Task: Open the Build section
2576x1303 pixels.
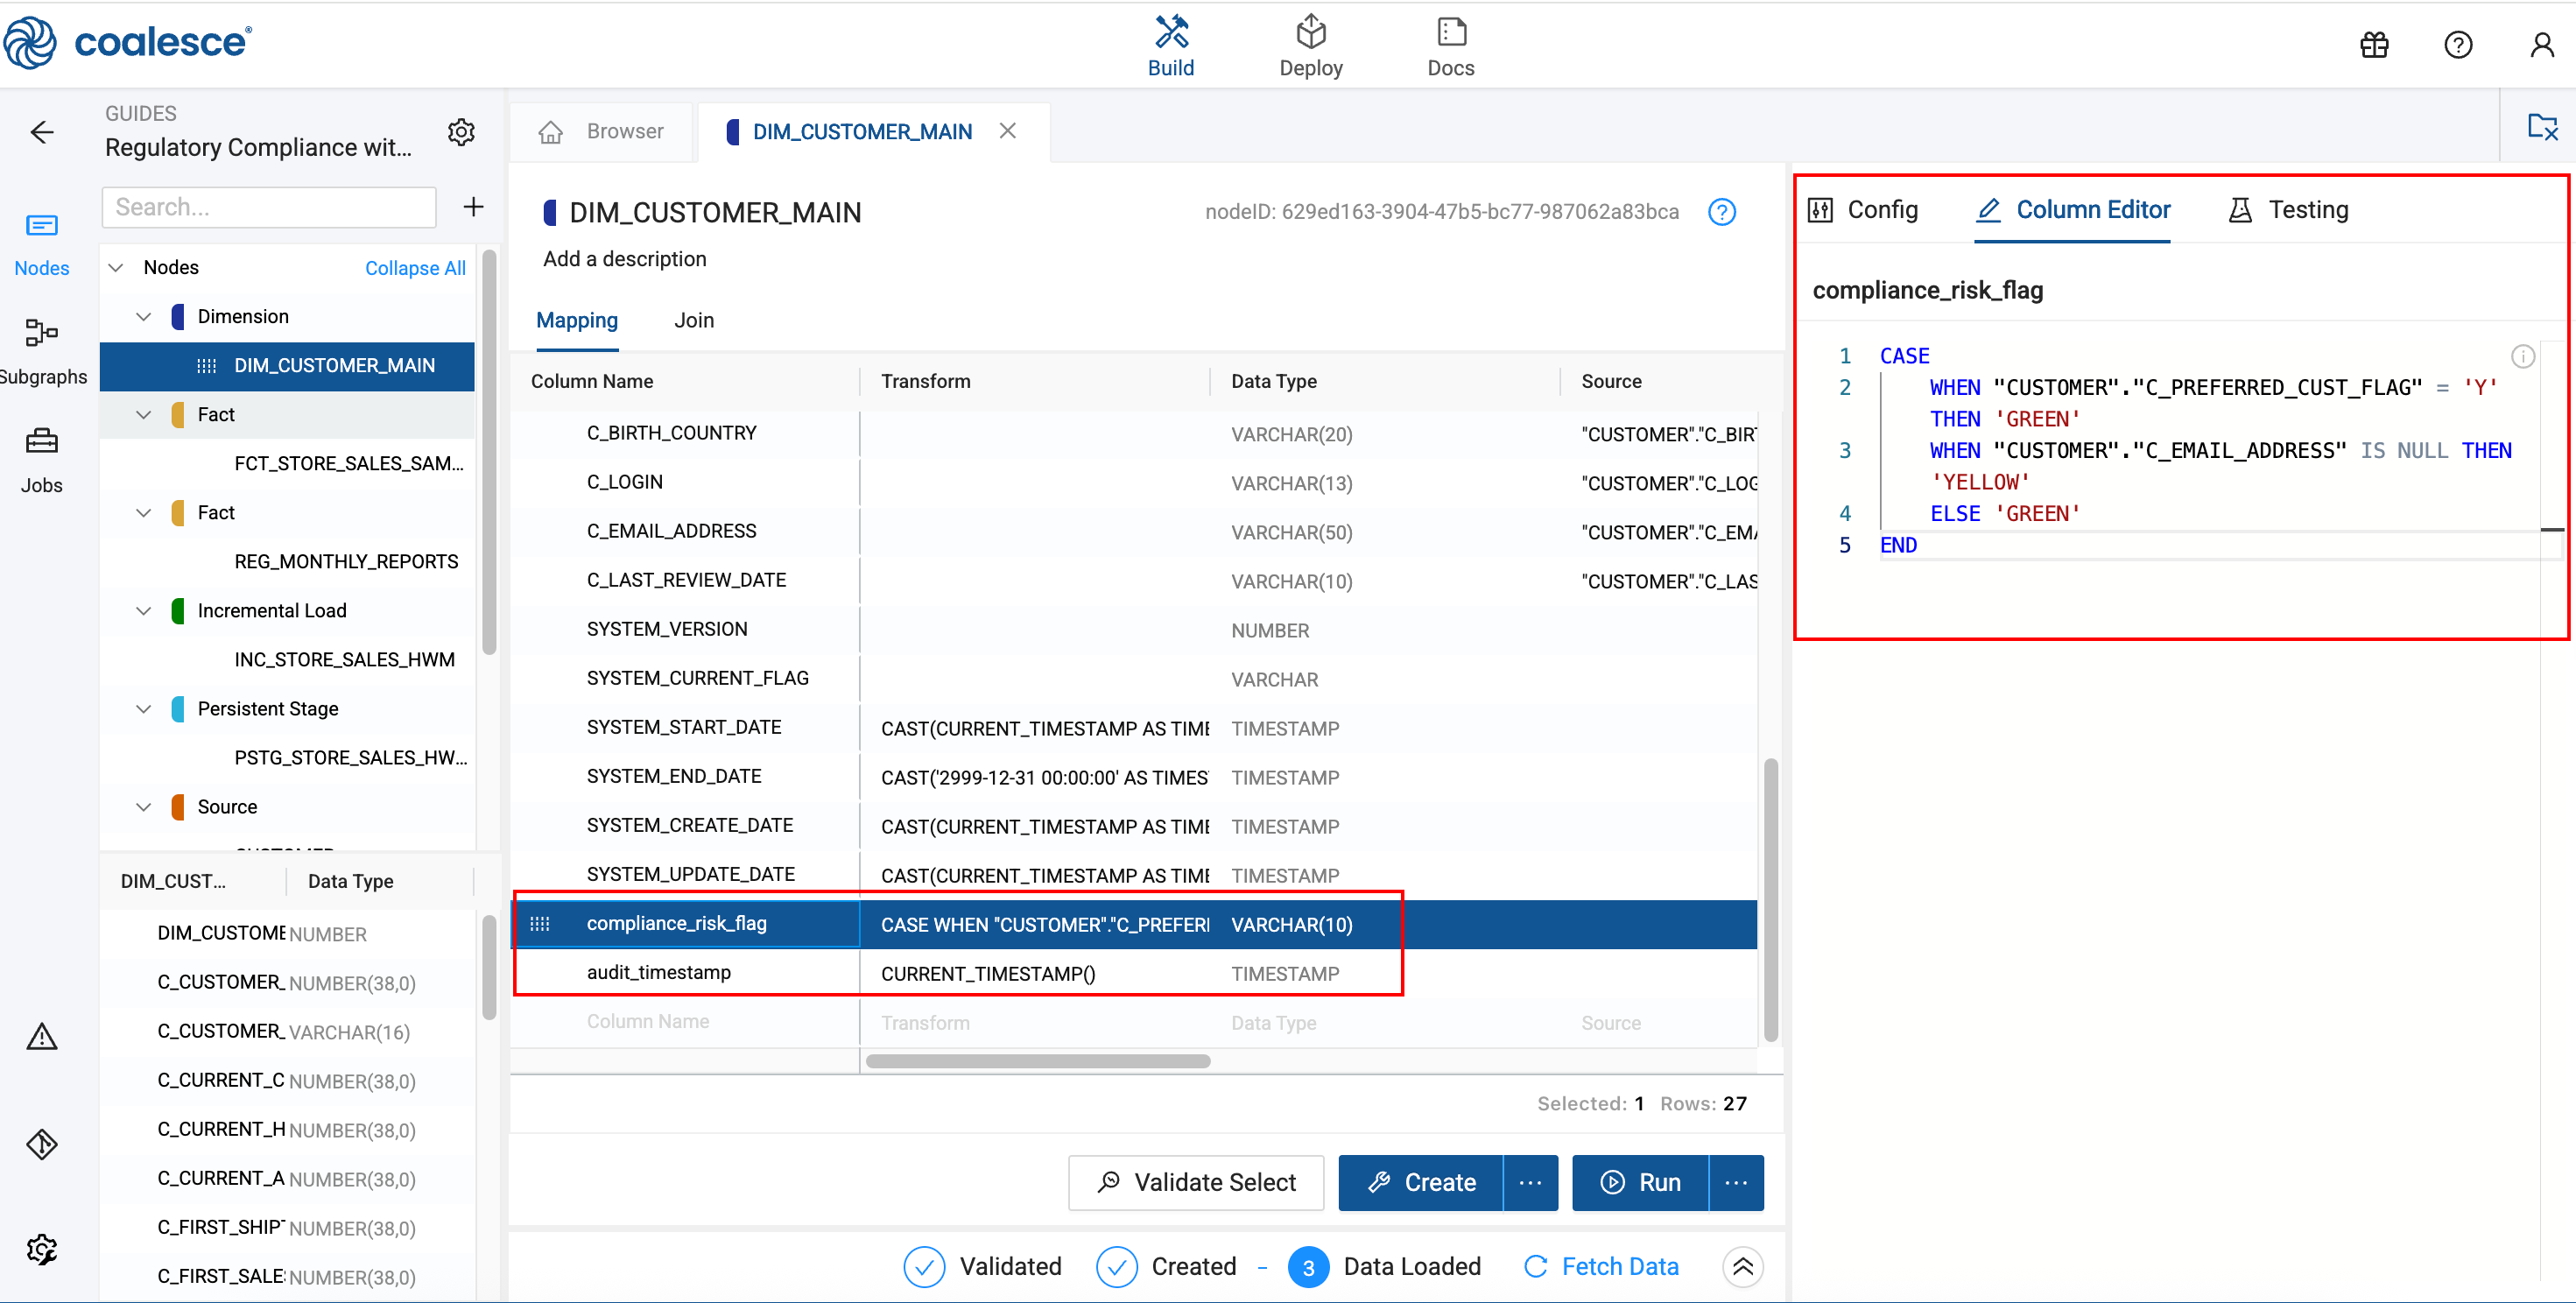Action: tap(1170, 46)
